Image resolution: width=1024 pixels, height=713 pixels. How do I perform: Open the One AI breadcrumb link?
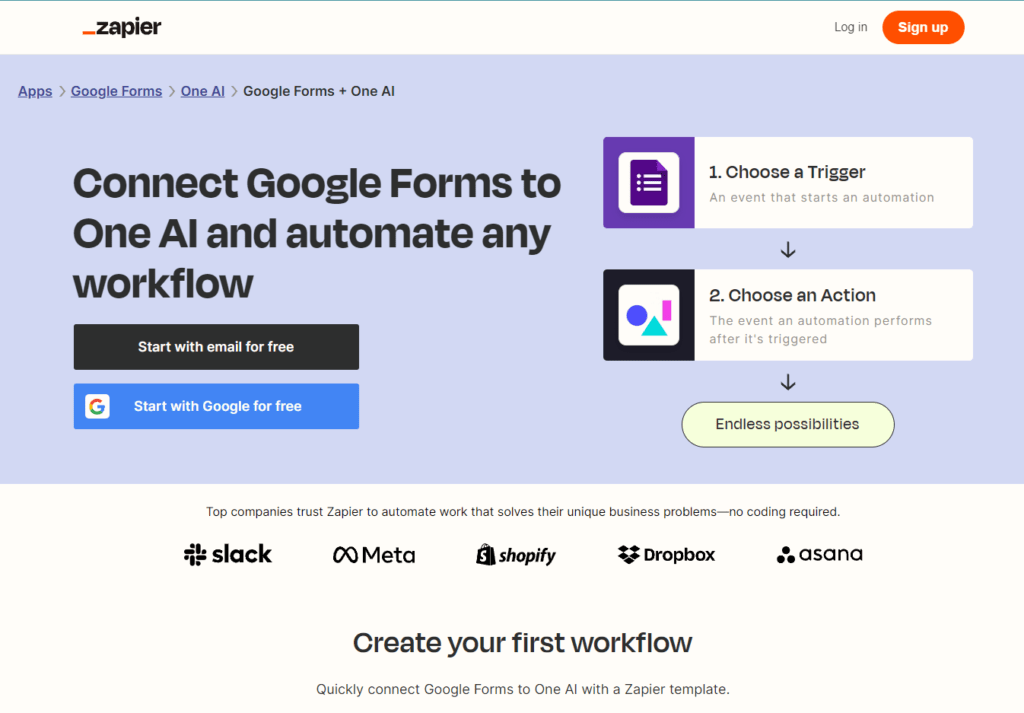click(202, 91)
